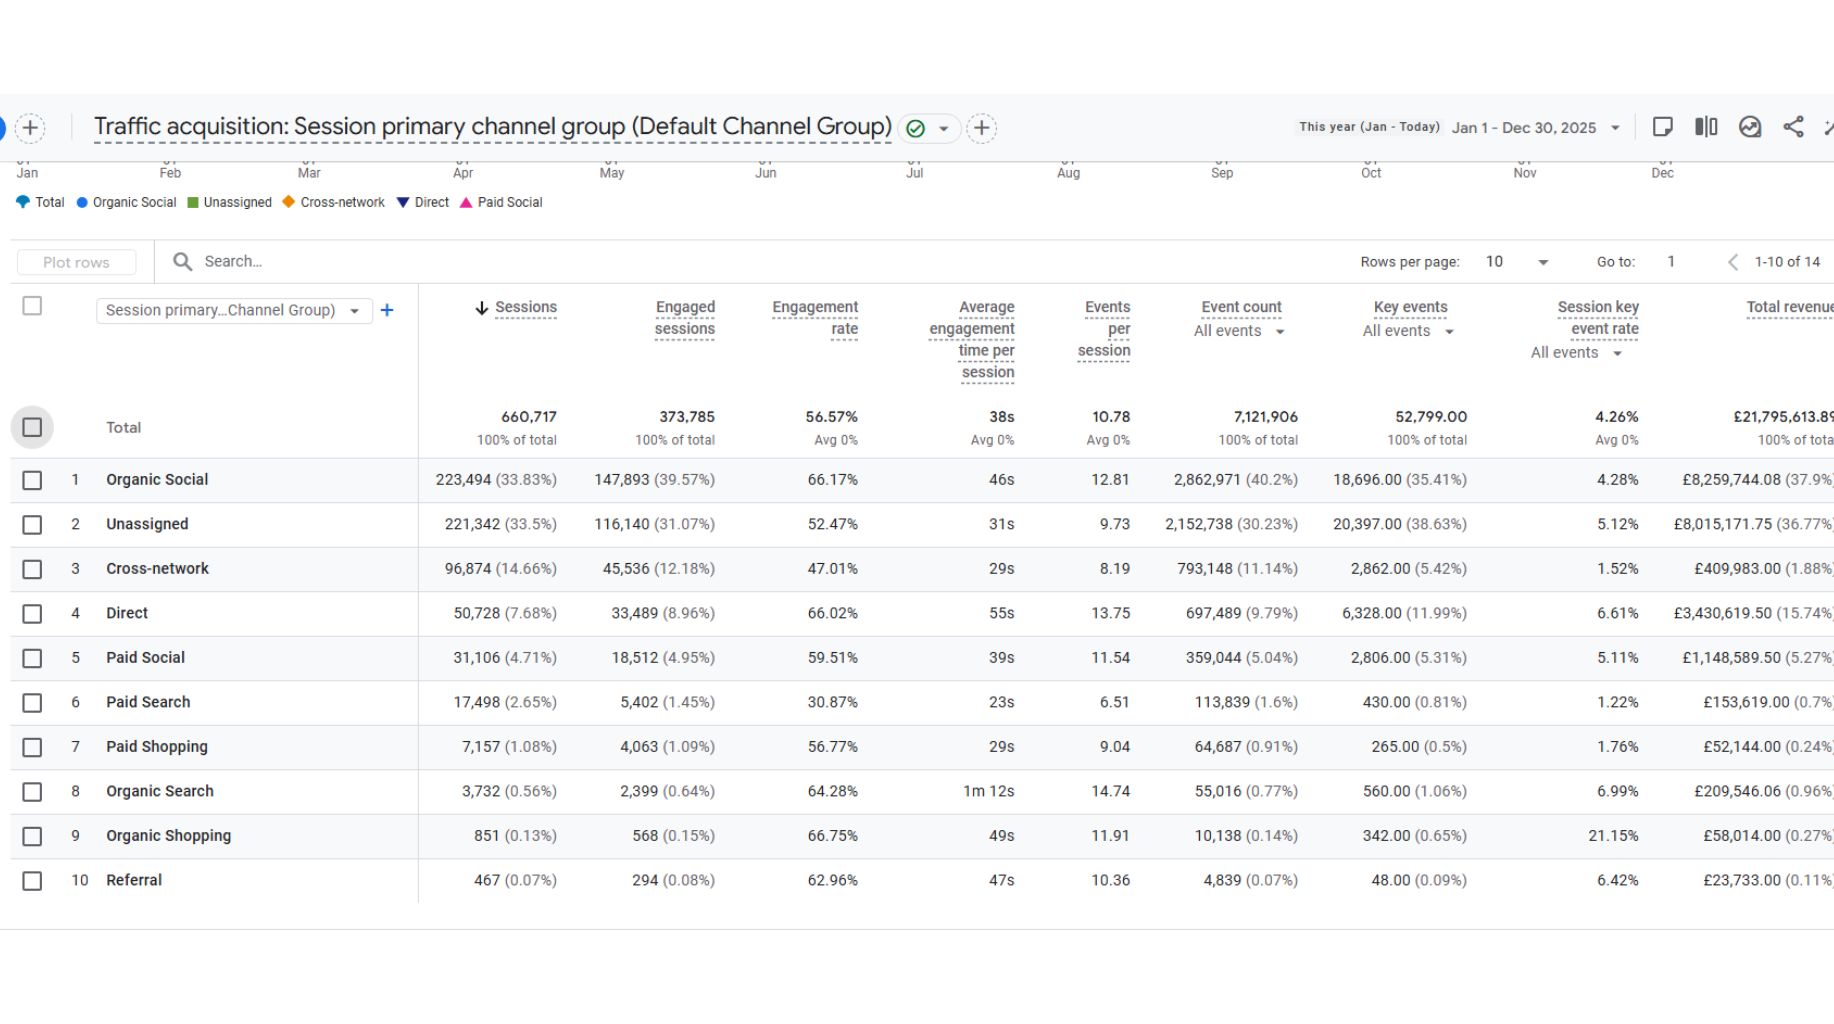Click the Share this report icon
The height and width of the screenshot is (1024, 1834).
[1793, 127]
